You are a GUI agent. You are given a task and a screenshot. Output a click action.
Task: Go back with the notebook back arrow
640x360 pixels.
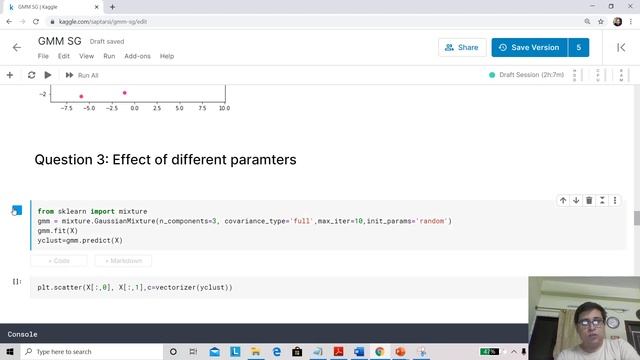click(17, 47)
